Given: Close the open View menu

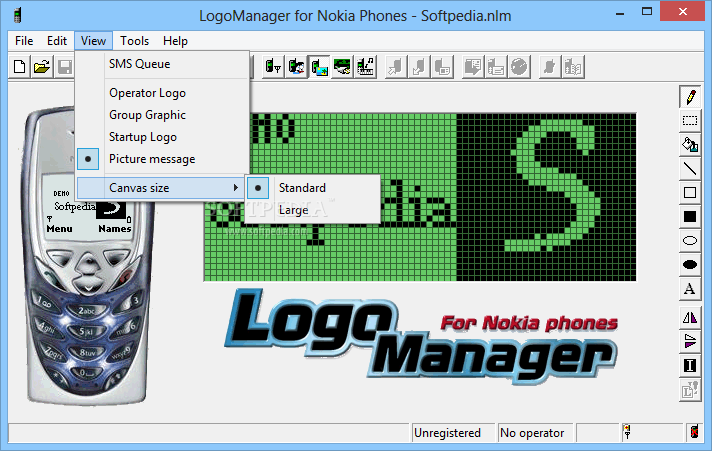Looking at the screenshot, I should coord(94,41).
